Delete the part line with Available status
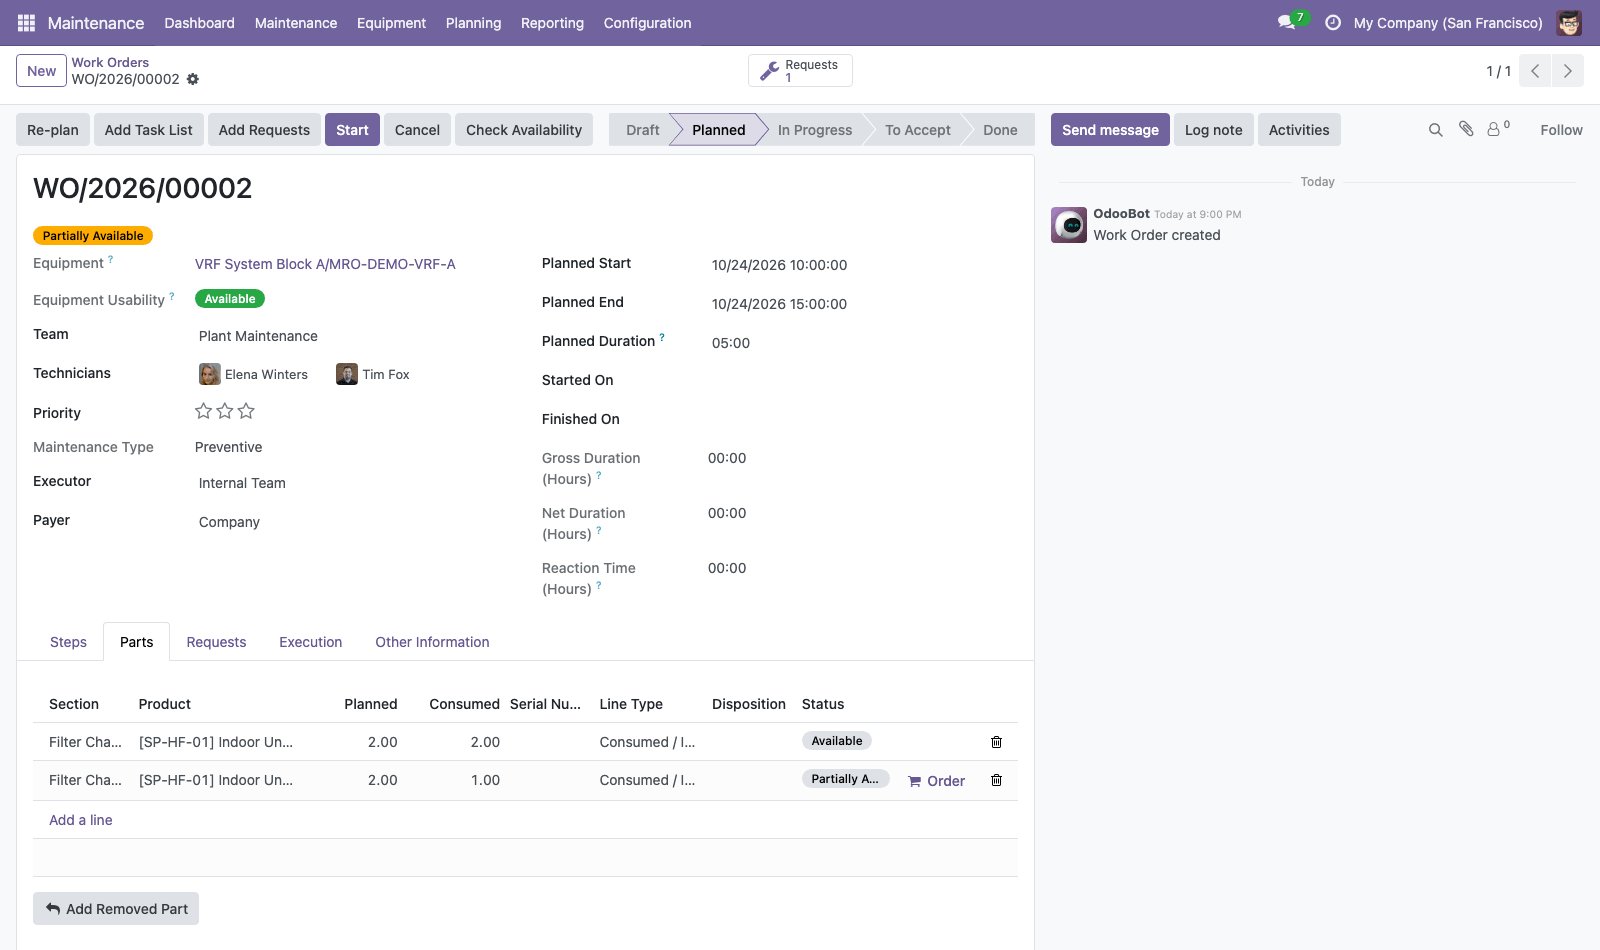This screenshot has height=950, width=1600. tap(996, 742)
